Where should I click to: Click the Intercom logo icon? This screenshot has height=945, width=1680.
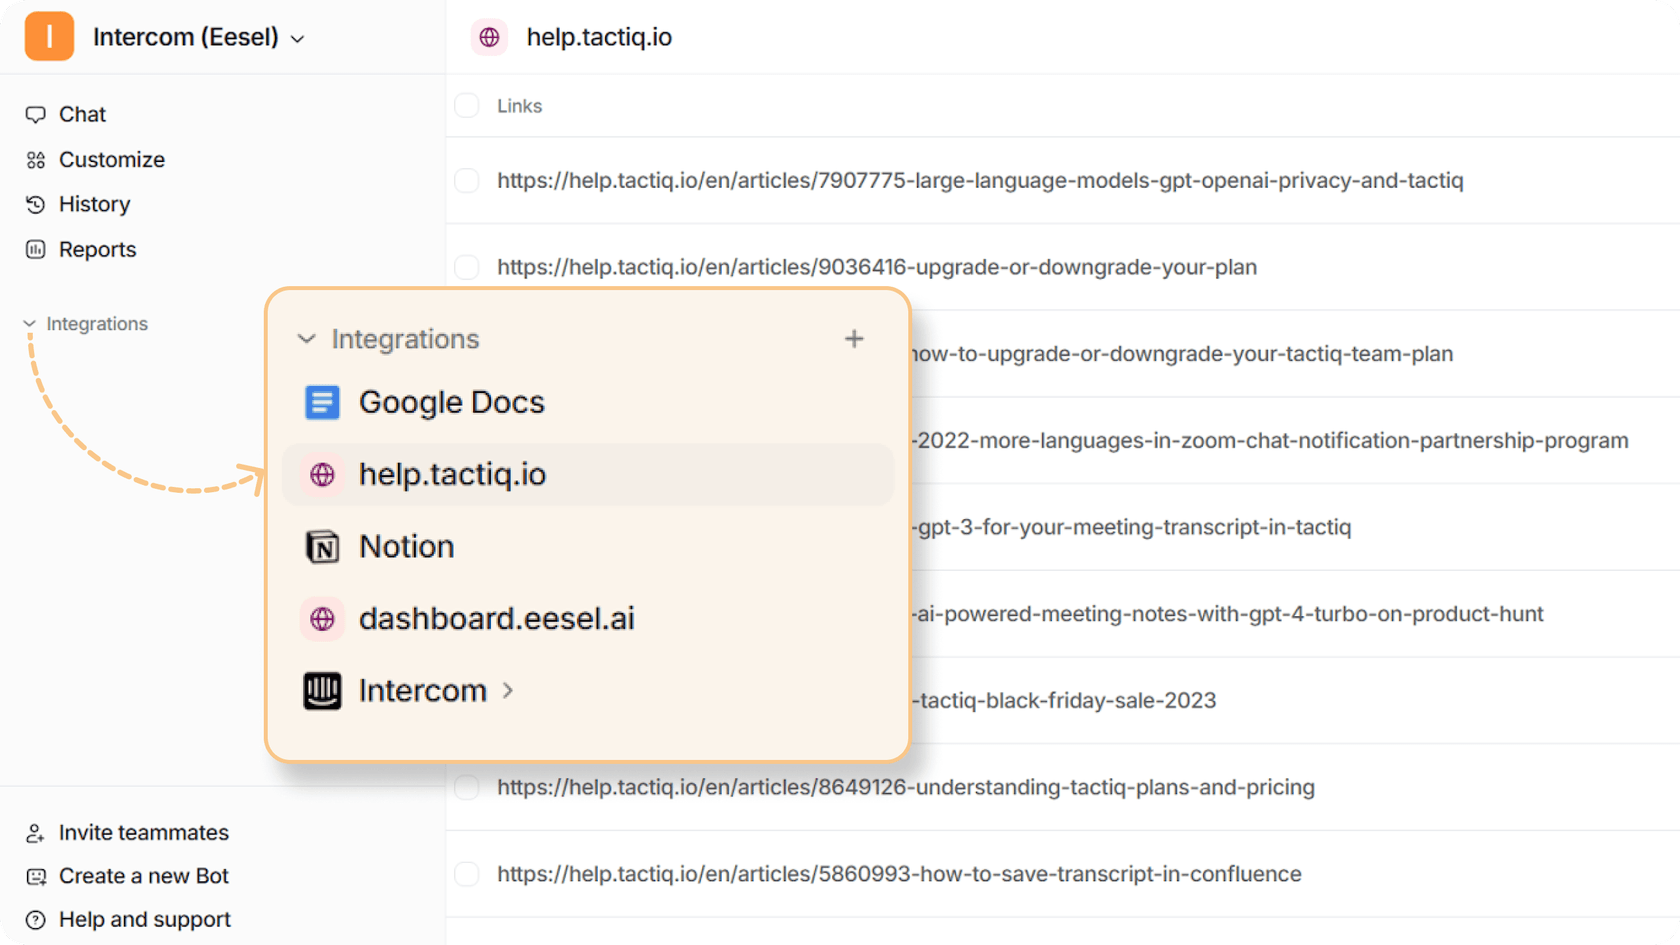coord(322,691)
